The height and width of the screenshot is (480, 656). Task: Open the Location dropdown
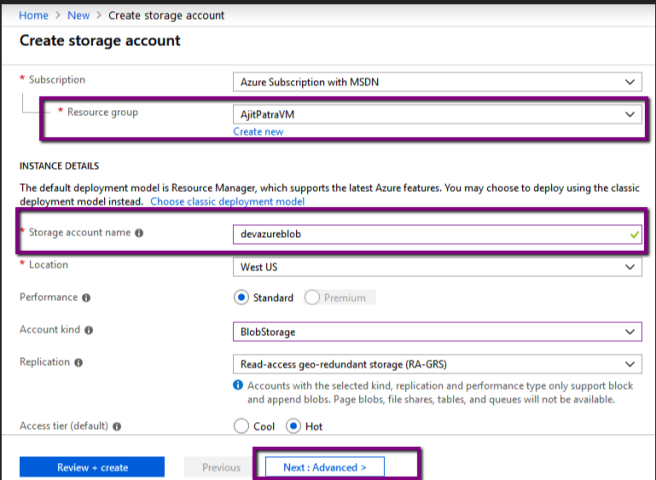(435, 267)
